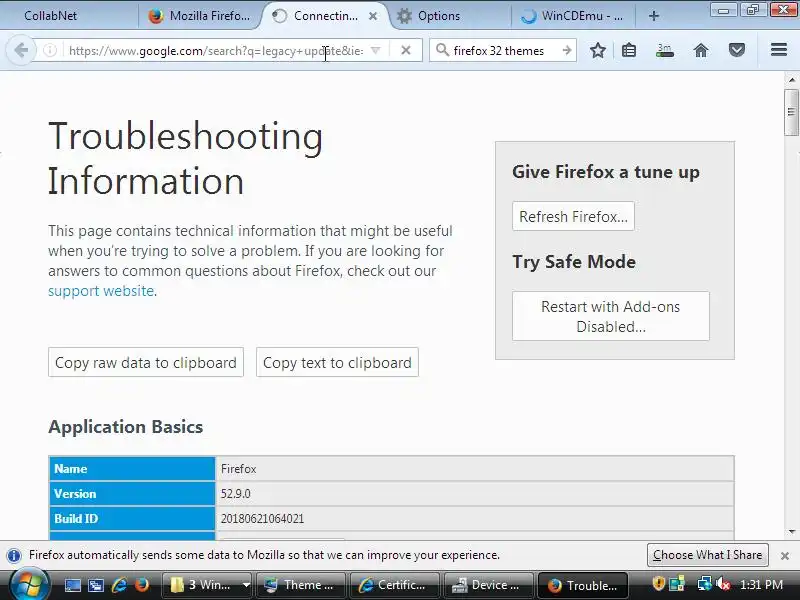Click the Name row header cell

coord(132,469)
